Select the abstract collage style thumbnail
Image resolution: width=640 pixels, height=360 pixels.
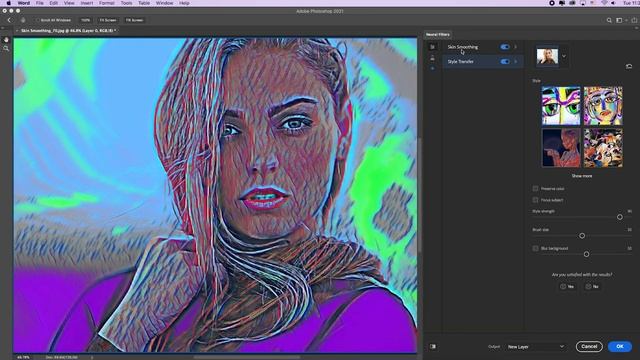[603, 148]
